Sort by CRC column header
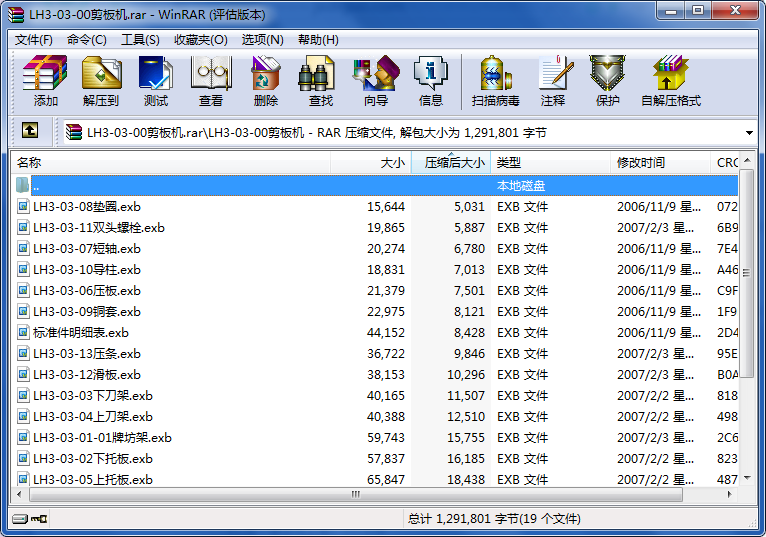766x537 pixels. coord(724,163)
